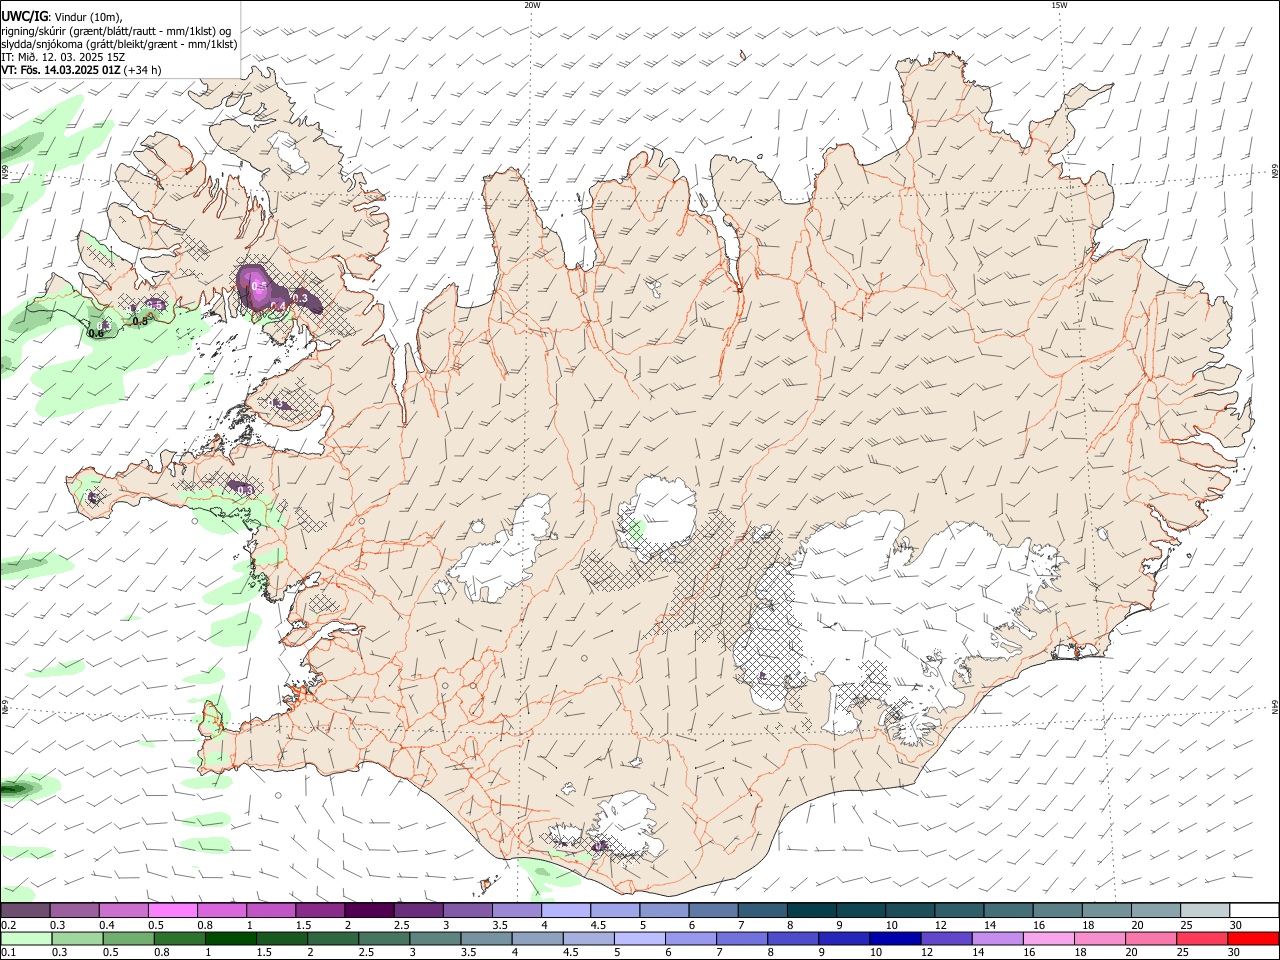Click the steel blue swatch labeled 7 in upper legend
Image resolution: width=1280 pixels, height=960 pixels.
tap(763, 910)
